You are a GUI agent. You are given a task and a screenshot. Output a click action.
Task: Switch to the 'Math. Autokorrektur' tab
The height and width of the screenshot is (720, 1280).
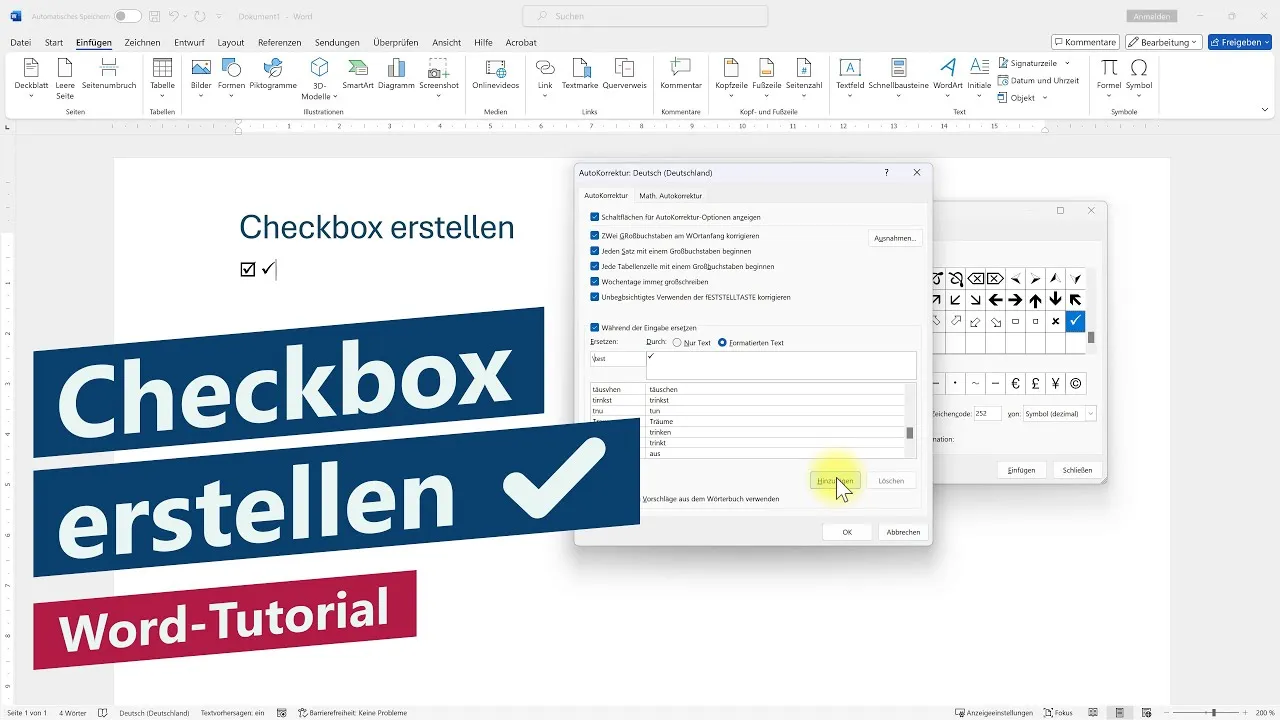[x=670, y=195]
